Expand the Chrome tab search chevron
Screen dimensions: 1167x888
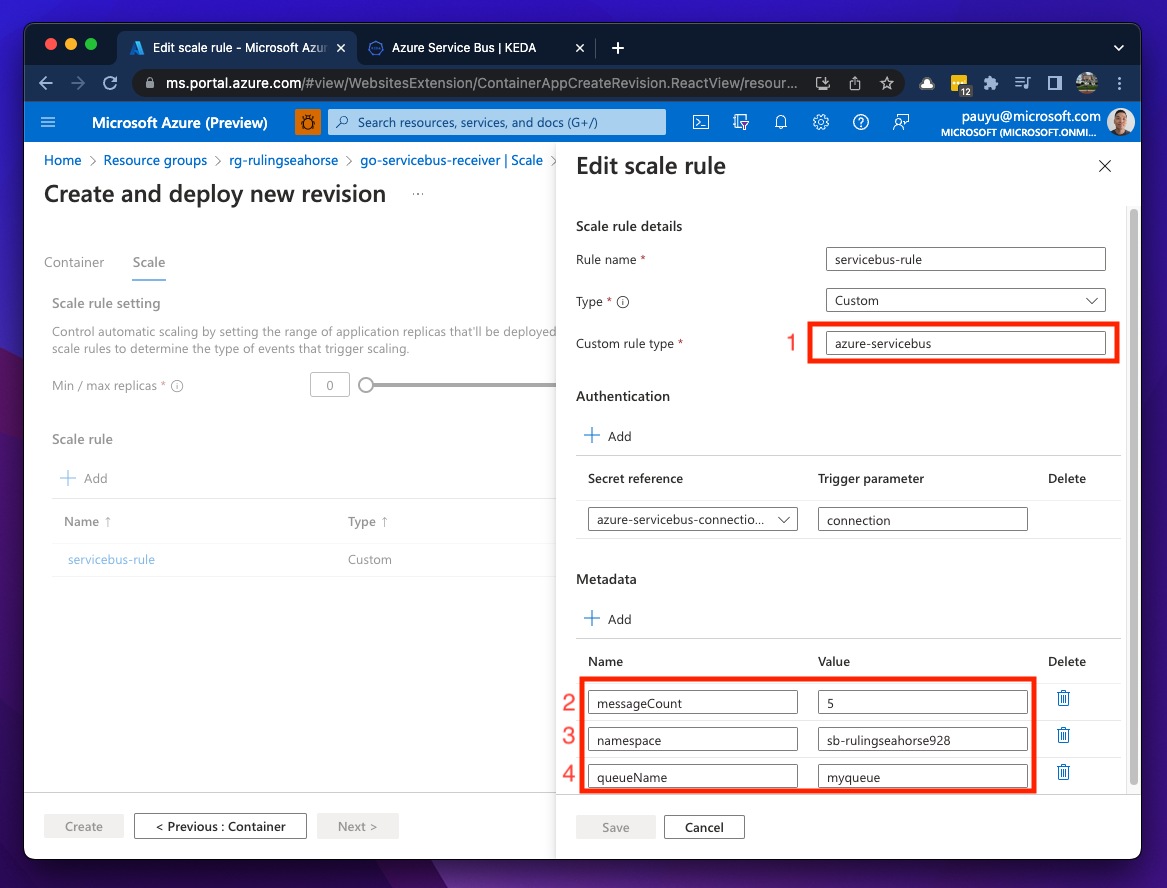(1118, 47)
